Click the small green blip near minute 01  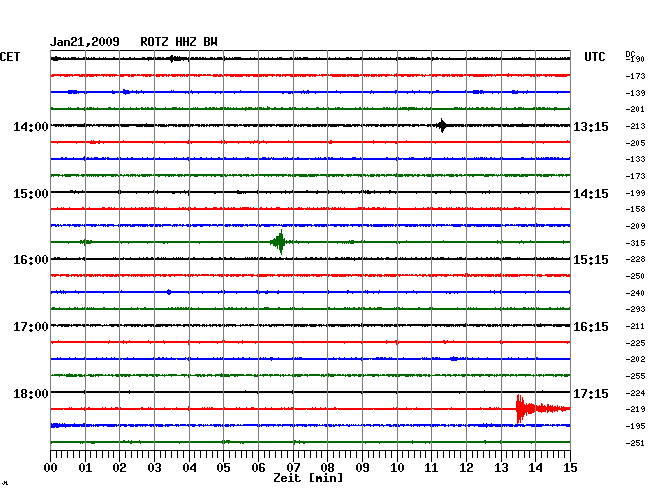(x=86, y=242)
